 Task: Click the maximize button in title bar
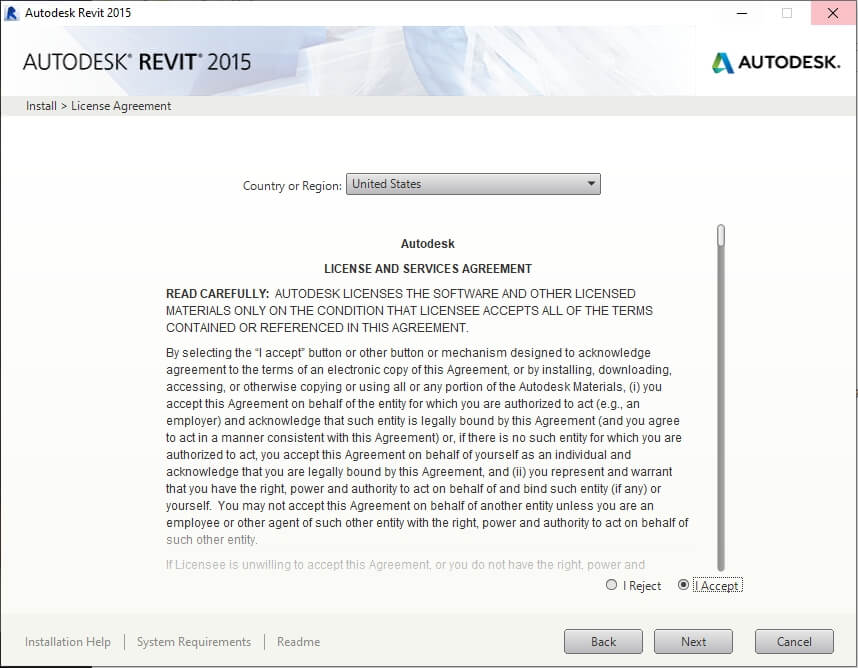[x=787, y=13]
